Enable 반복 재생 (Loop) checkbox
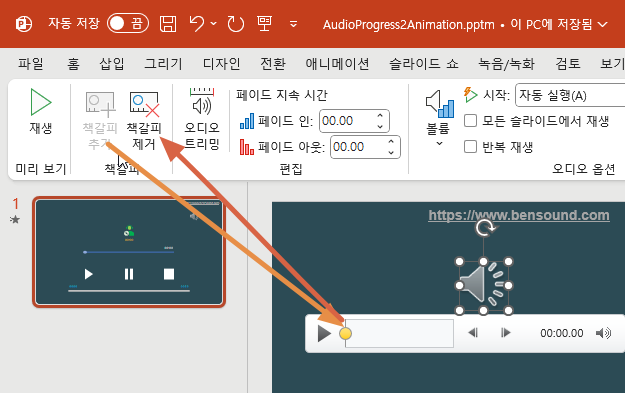This screenshot has height=393, width=625. [x=470, y=147]
